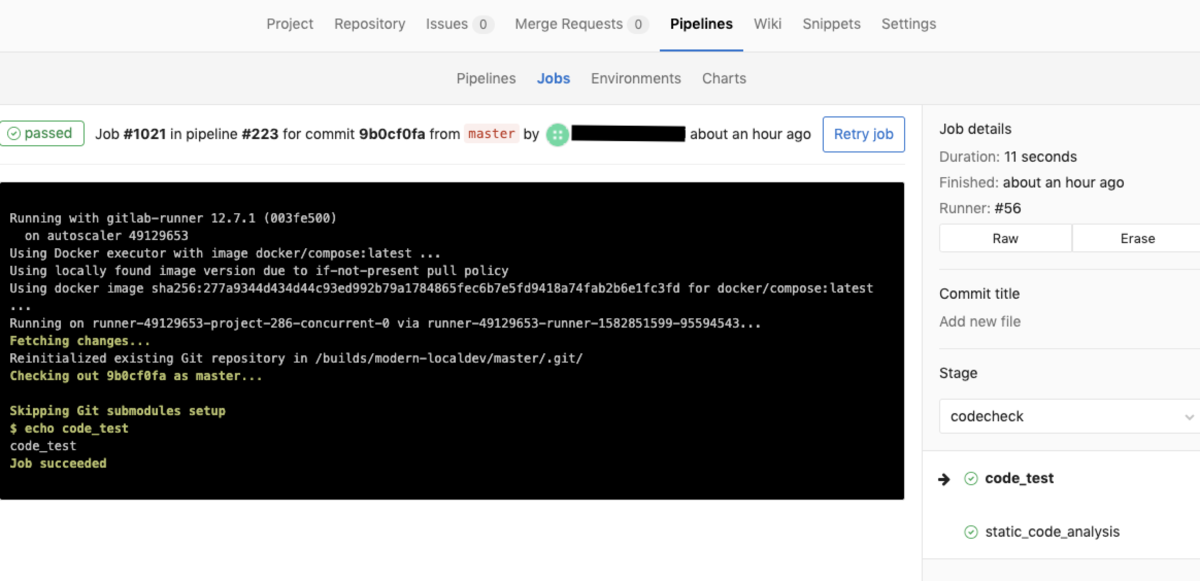Open the Merge Requests tab
Image resolution: width=1200 pixels, height=581 pixels.
pos(582,24)
